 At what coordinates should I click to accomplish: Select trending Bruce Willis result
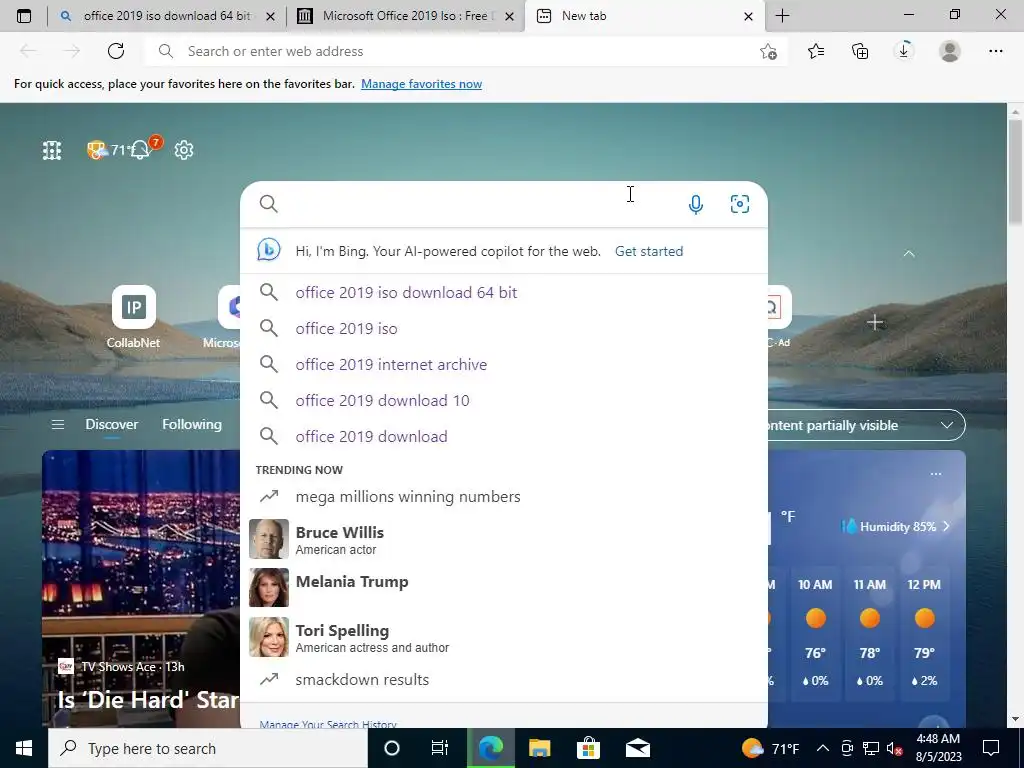tap(504, 539)
